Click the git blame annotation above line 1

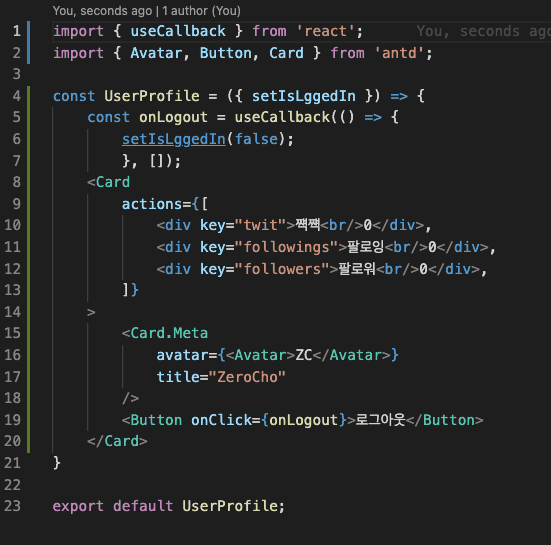point(147,11)
